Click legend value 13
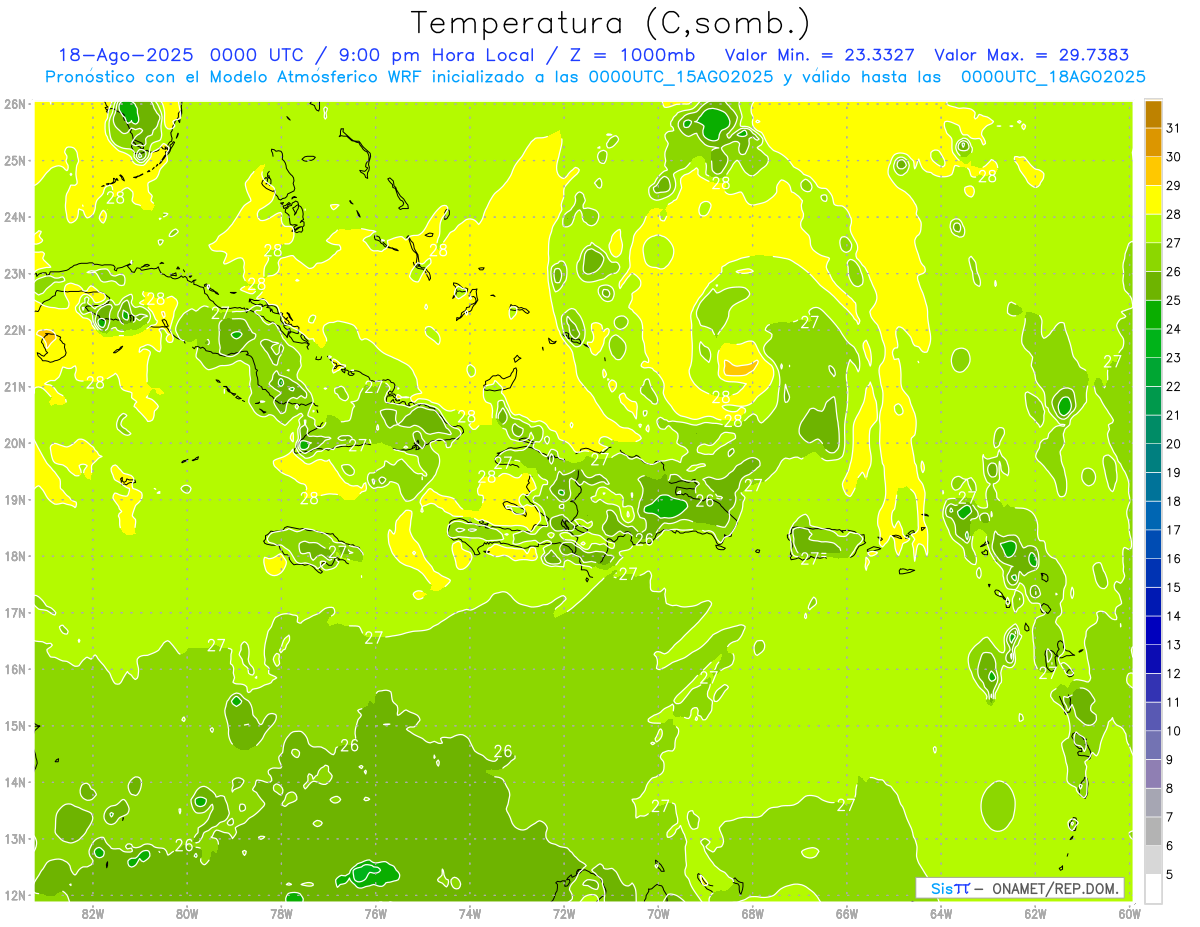Viewport: 1200px width, 927px height. pos(1174,645)
